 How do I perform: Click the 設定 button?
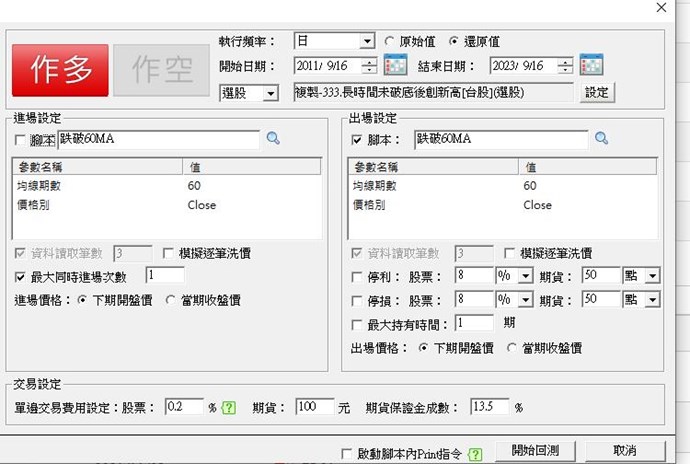coord(597,92)
